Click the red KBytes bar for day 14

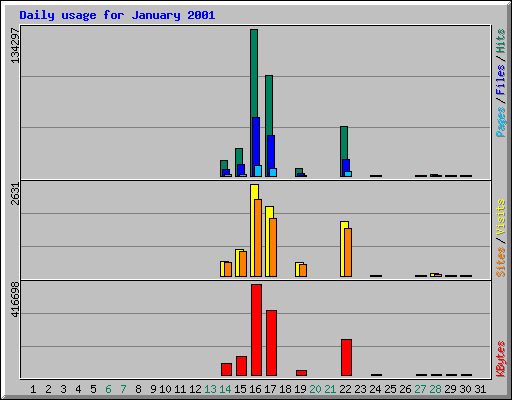click(227, 370)
